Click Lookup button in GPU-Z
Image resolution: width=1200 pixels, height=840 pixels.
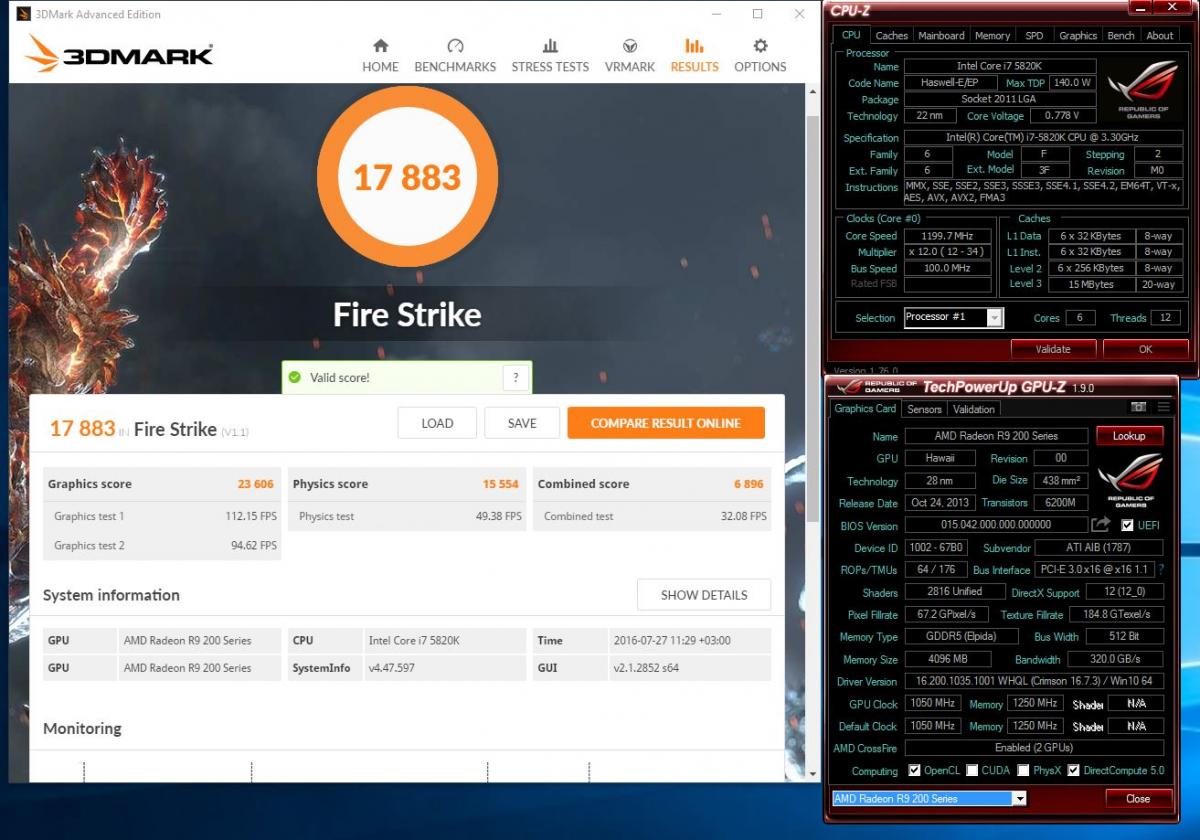1129,436
